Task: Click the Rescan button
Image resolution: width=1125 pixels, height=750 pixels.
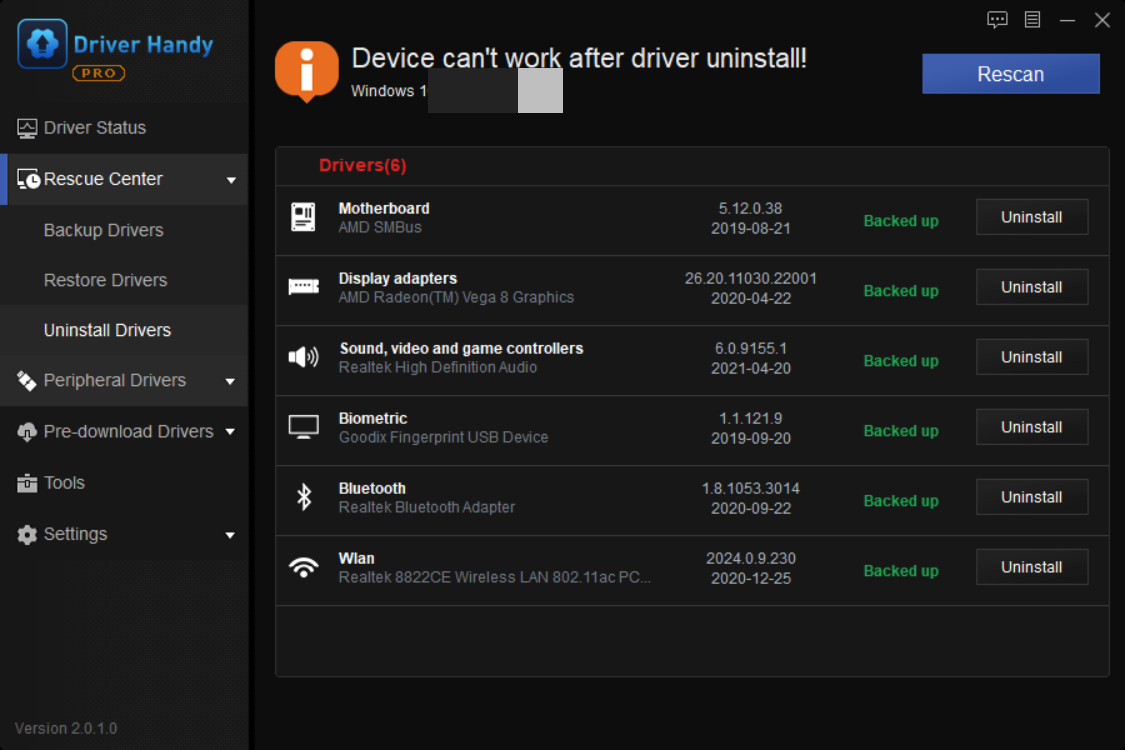Action: [1010, 73]
